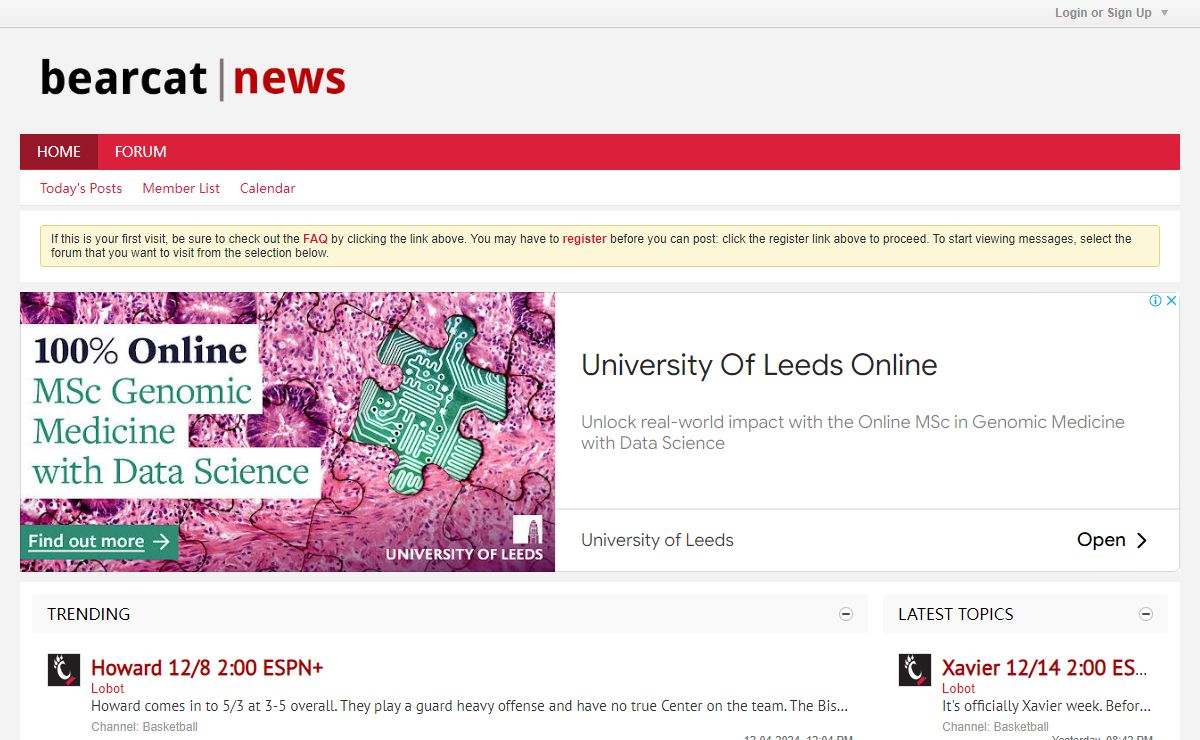Open the Howard 12/8 2:00 ESPN+ topic
The height and width of the screenshot is (740, 1200).
[207, 668]
